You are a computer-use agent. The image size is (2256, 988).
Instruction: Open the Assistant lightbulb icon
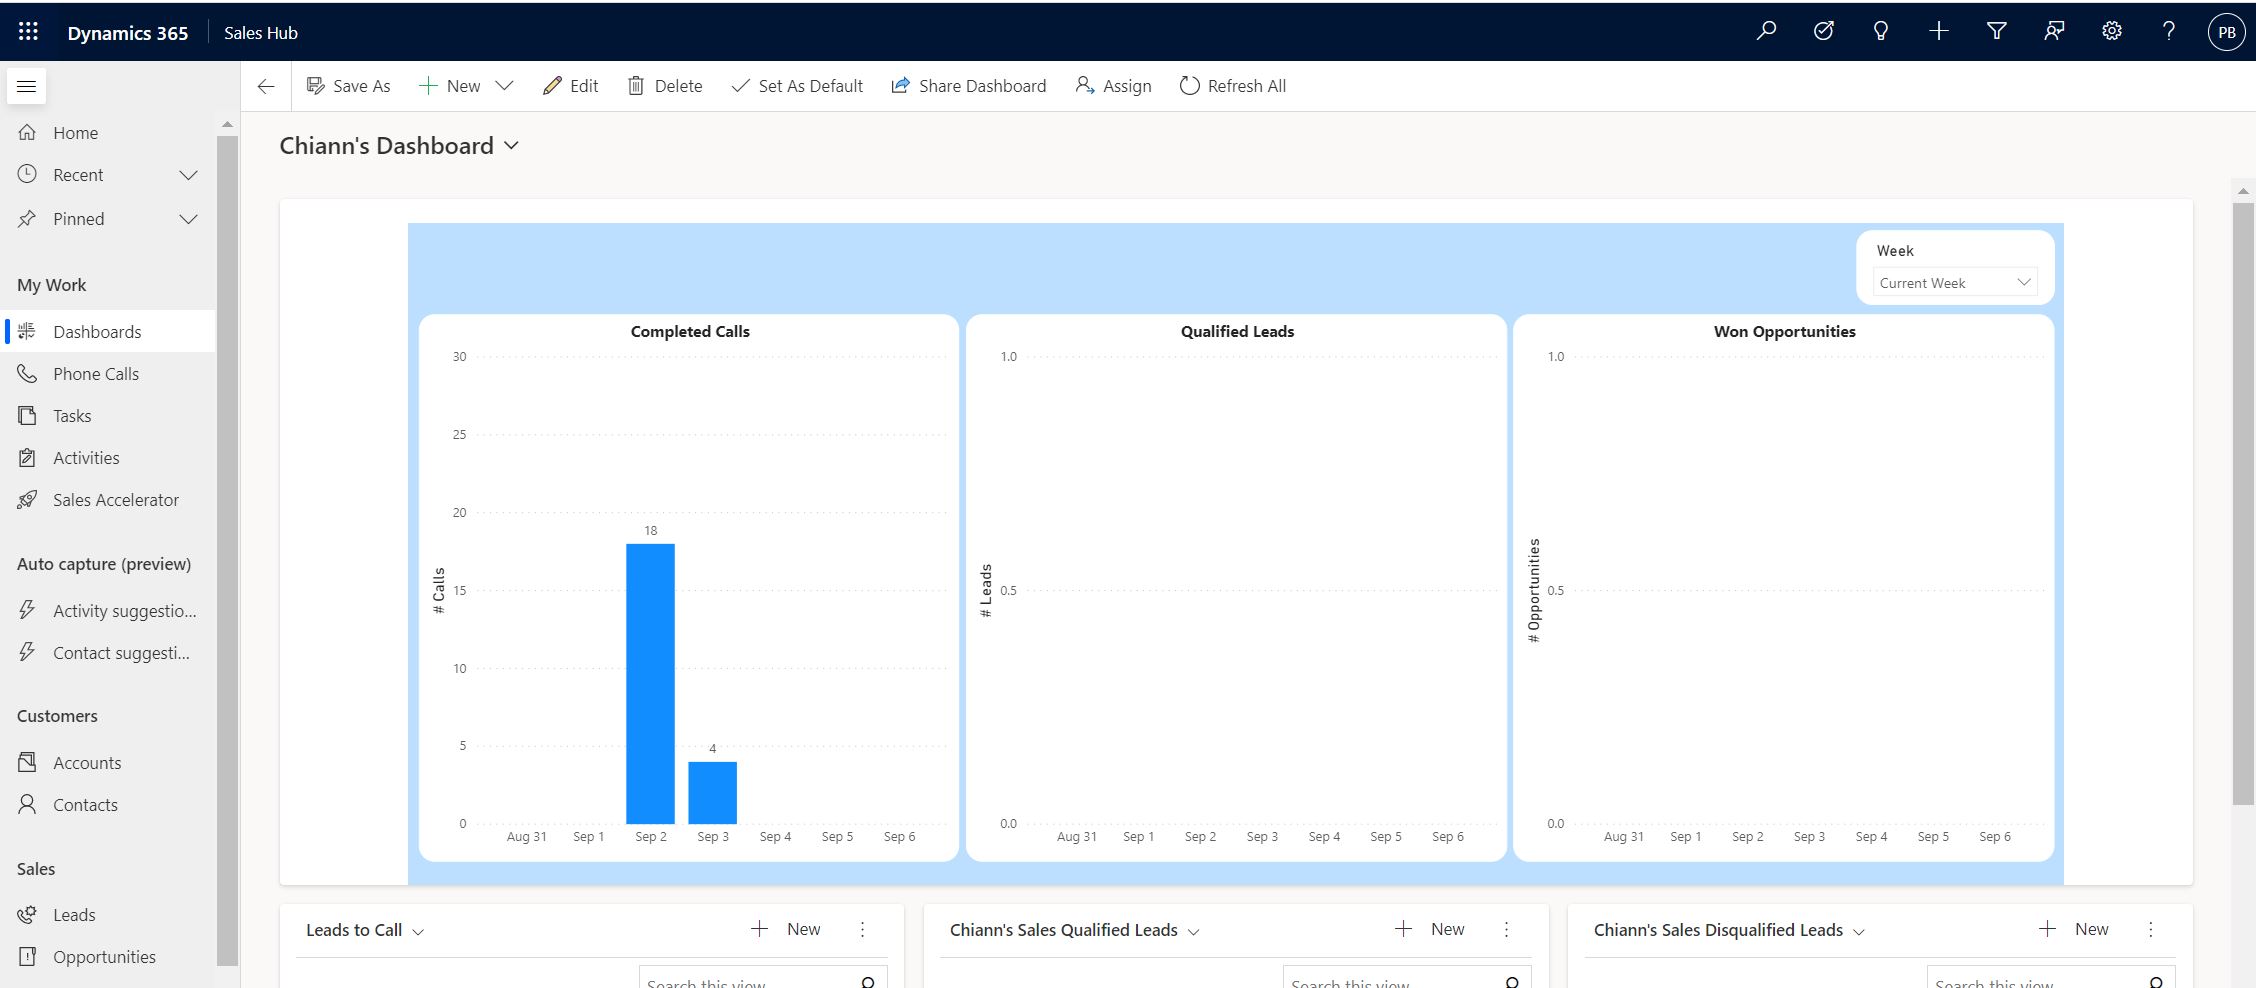1881,31
